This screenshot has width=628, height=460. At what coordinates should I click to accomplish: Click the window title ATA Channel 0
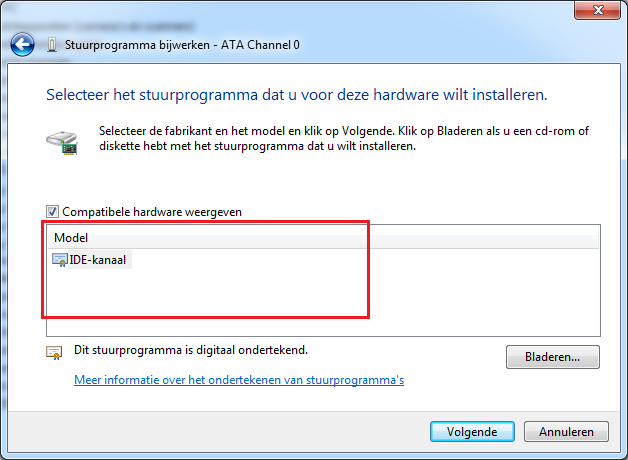coord(182,45)
